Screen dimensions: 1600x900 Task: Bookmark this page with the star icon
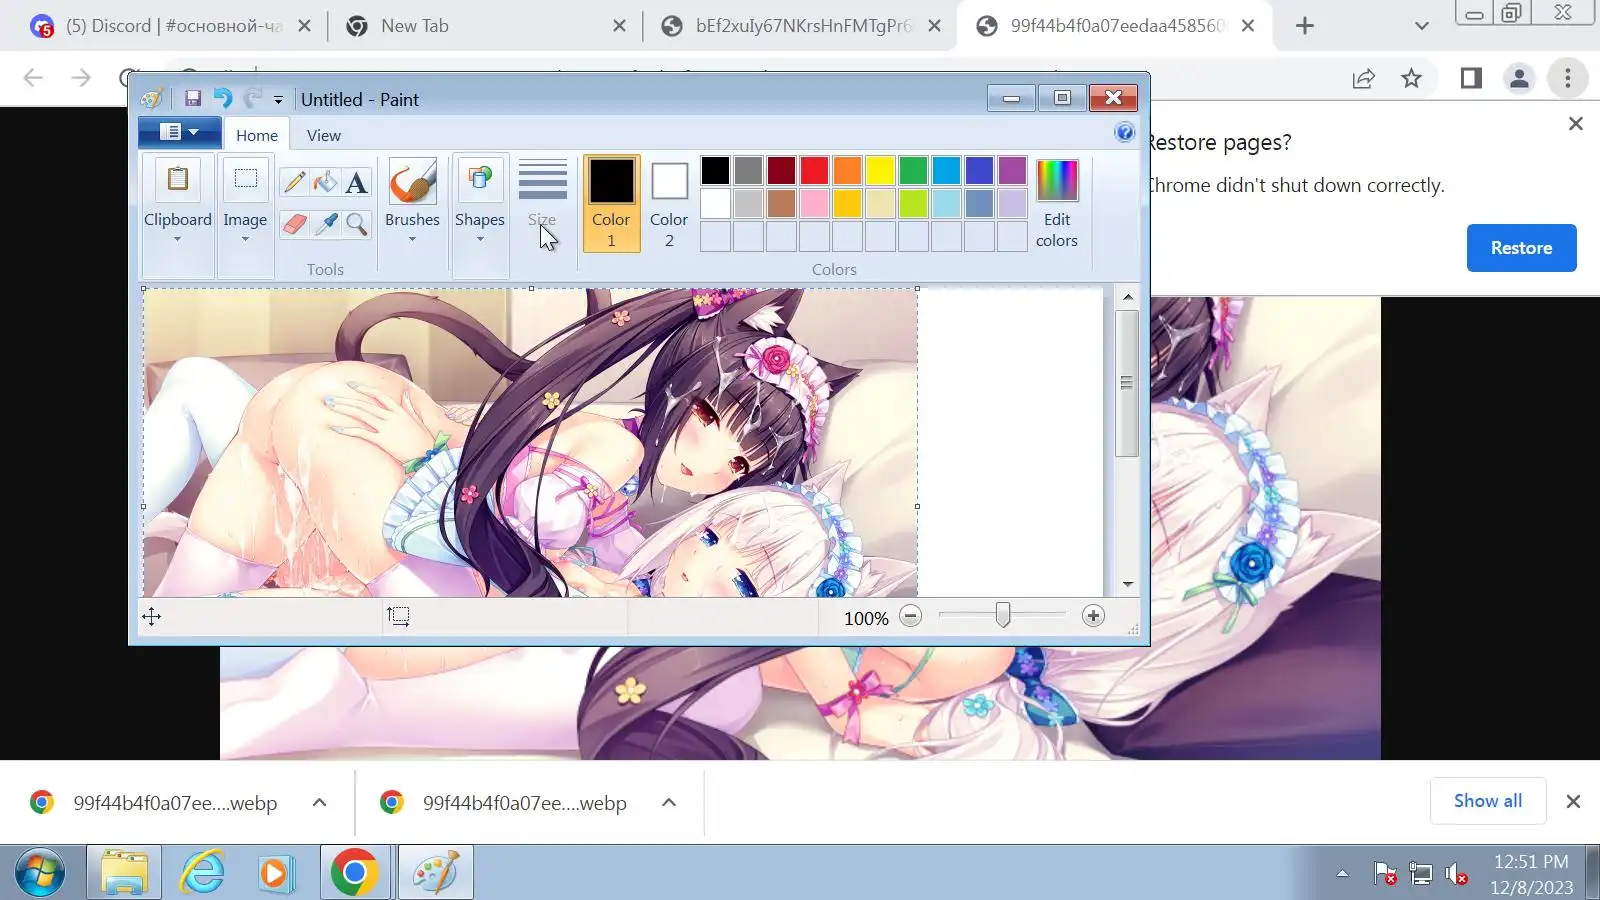pos(1411,78)
